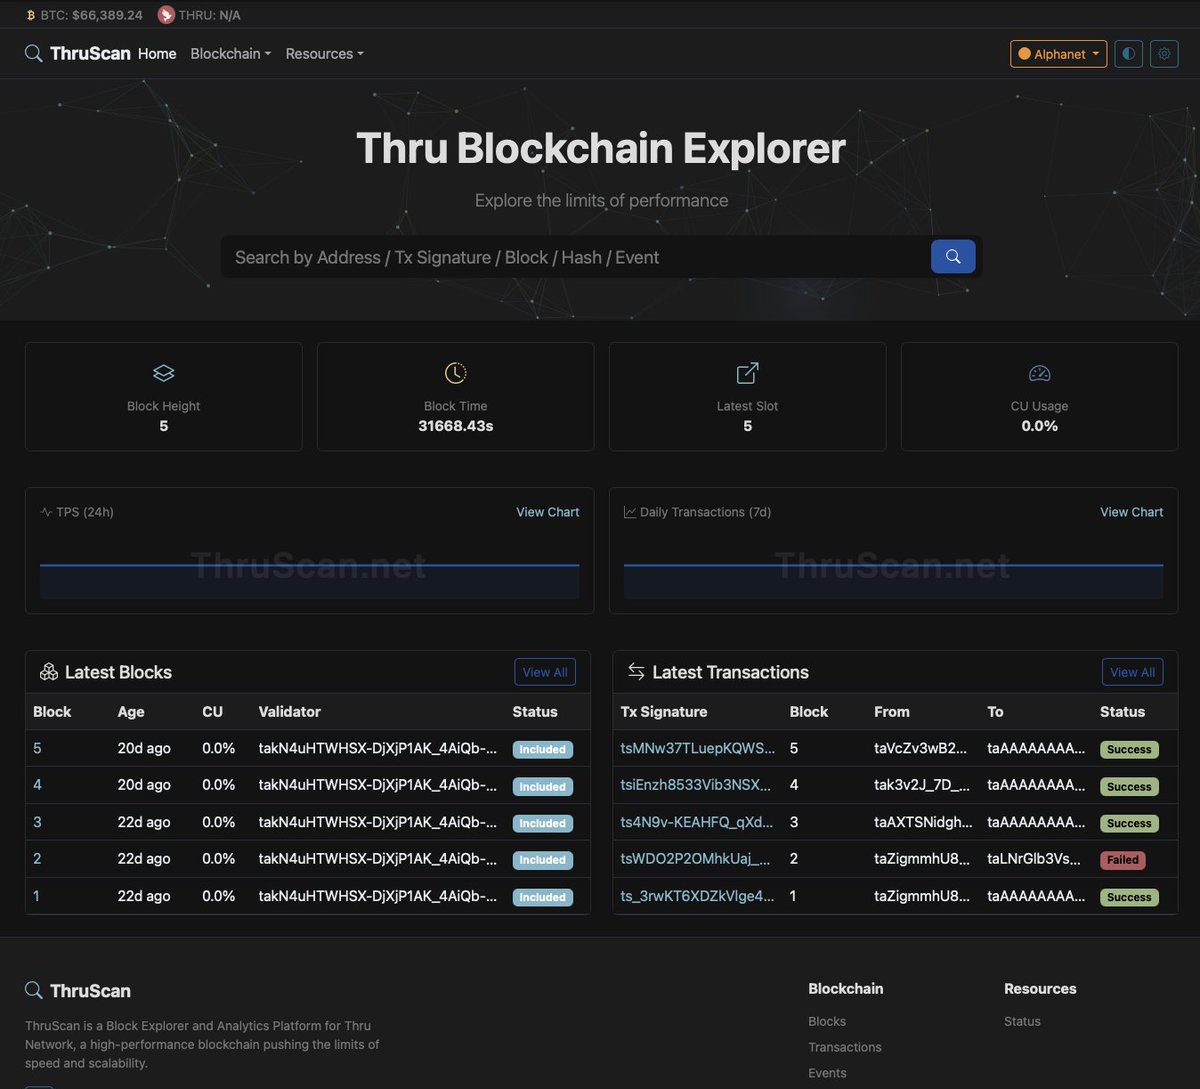
Task: Click the "20d ago" age in block 4 row
Action: [x=144, y=785]
